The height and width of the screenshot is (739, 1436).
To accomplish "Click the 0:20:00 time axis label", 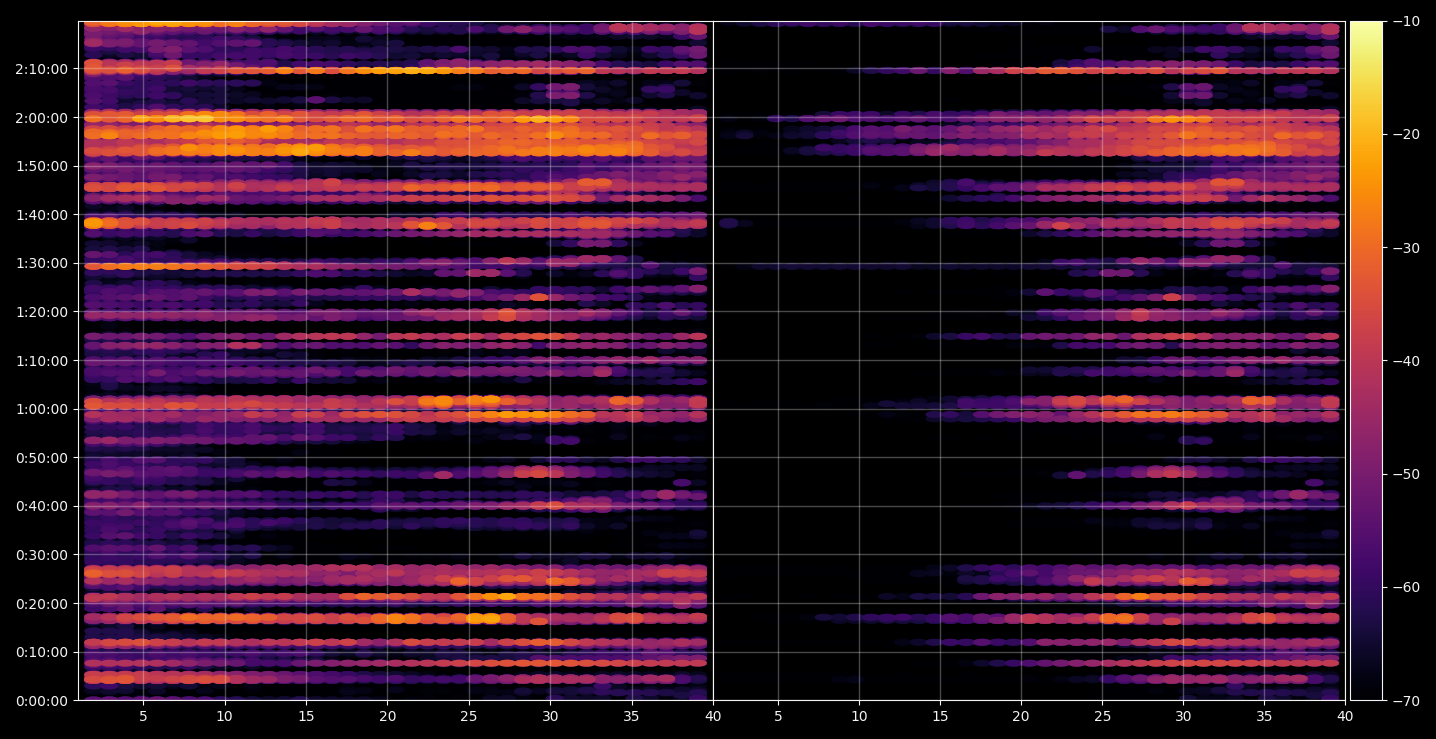I will coord(42,604).
